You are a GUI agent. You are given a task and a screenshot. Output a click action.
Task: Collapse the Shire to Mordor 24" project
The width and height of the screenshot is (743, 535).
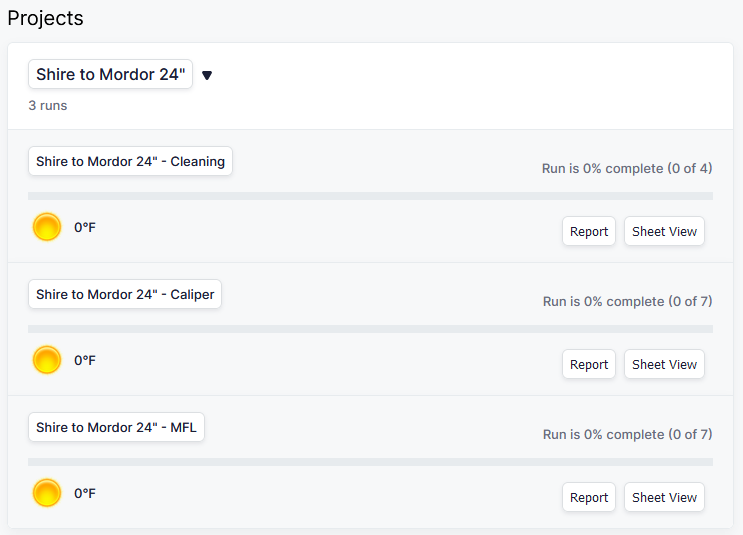coord(207,75)
